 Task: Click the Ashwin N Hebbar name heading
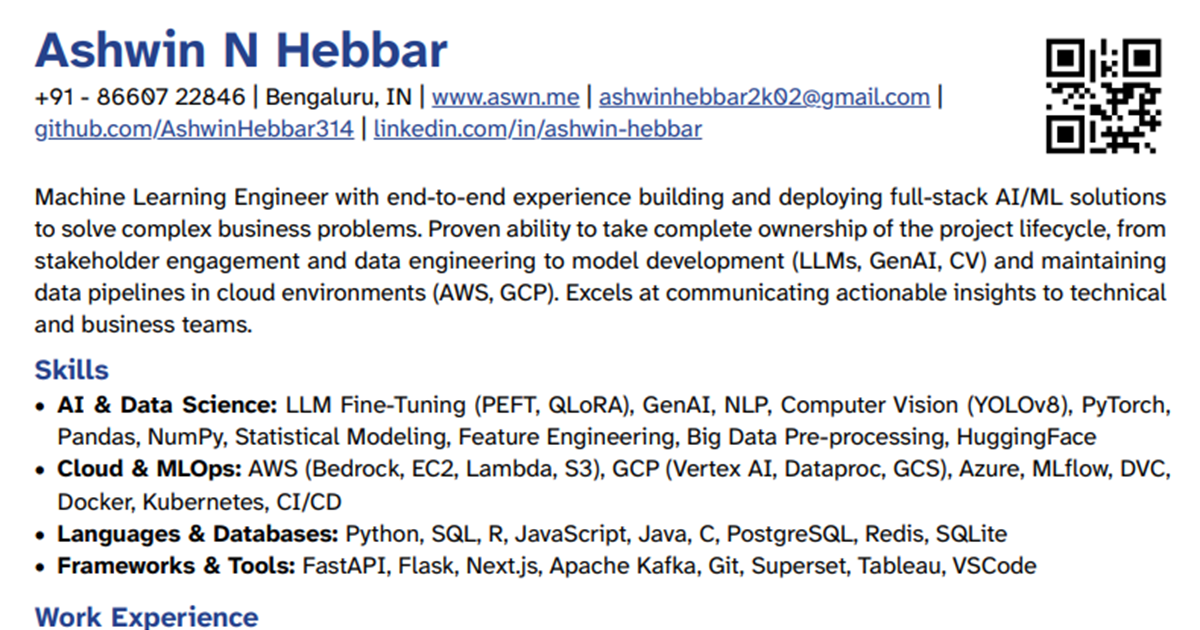pyautogui.click(x=241, y=49)
